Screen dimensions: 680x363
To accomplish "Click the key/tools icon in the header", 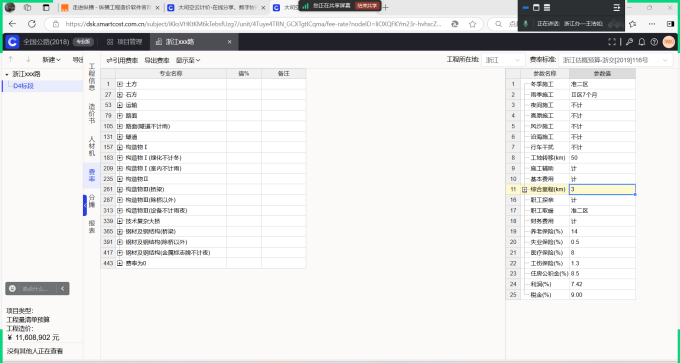I will 629,42.
